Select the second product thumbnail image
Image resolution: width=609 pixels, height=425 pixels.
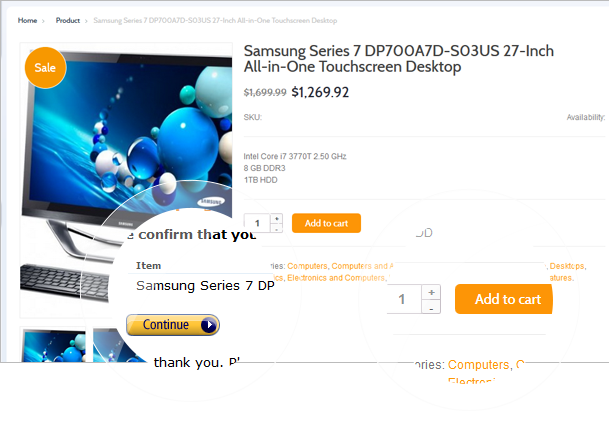tap(117, 345)
